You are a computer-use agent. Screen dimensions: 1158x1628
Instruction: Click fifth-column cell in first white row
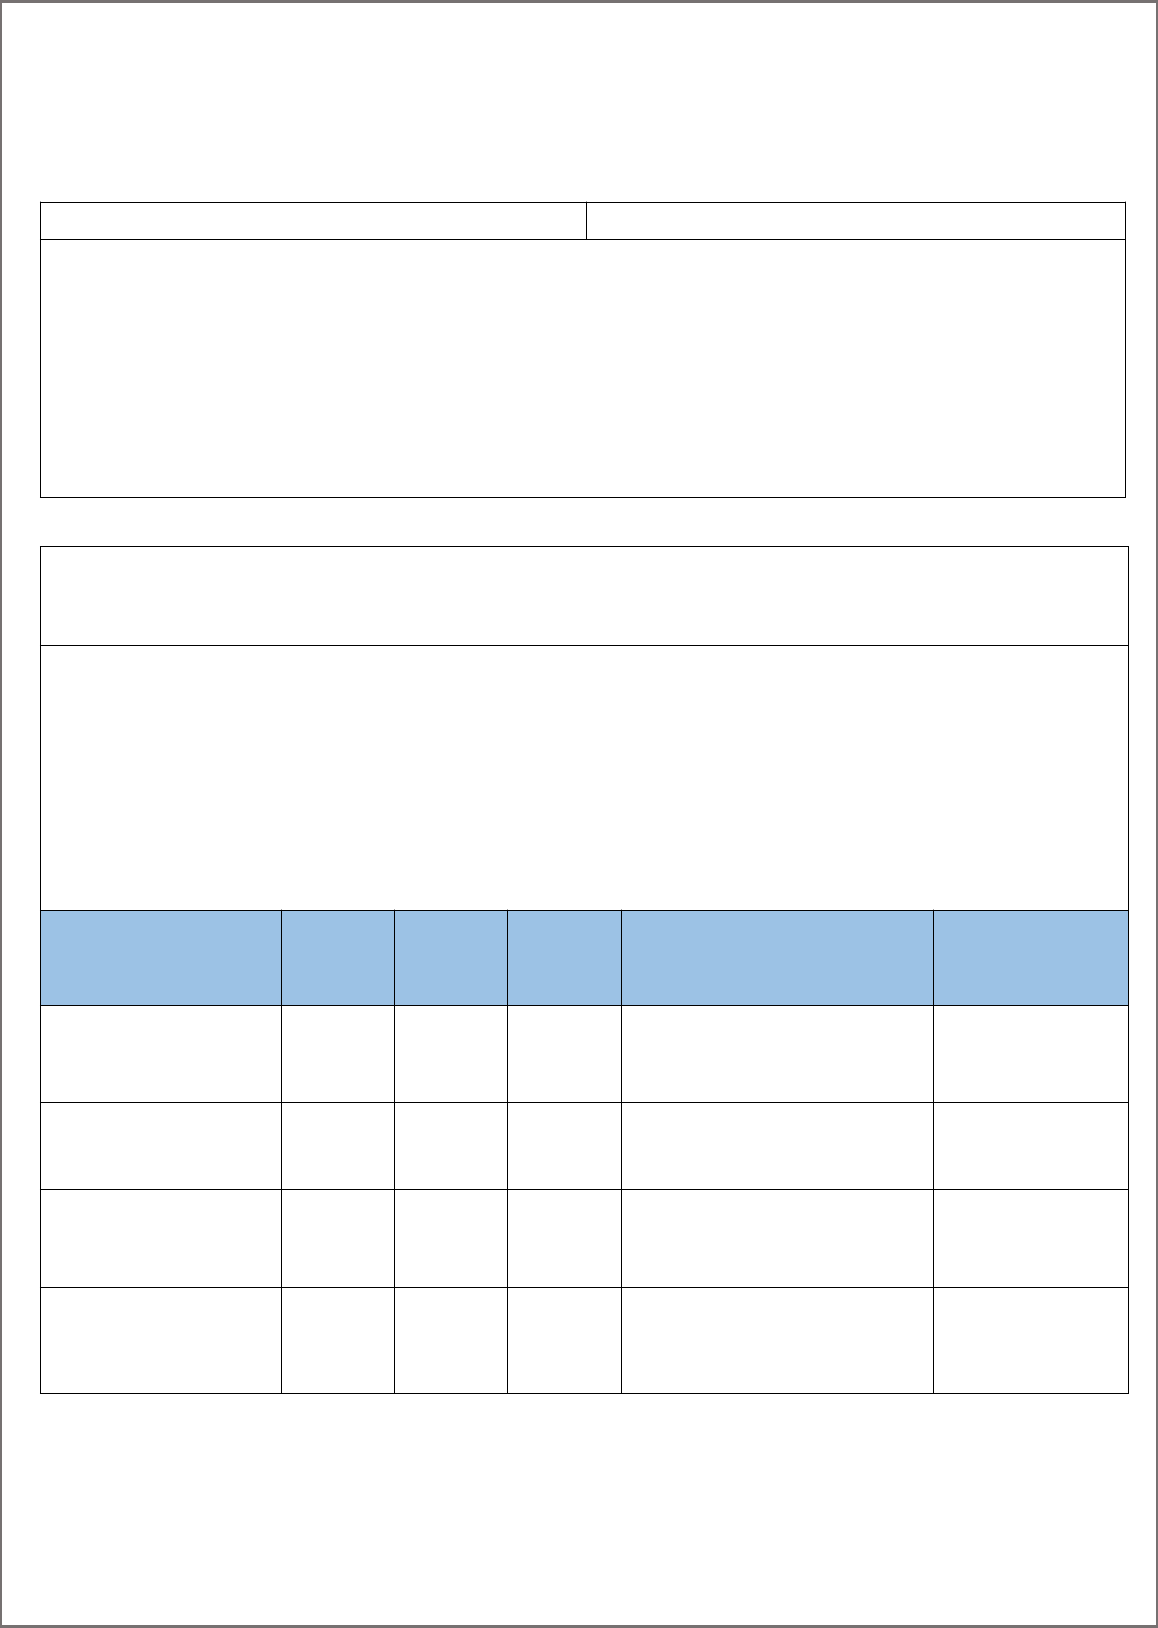(777, 1053)
